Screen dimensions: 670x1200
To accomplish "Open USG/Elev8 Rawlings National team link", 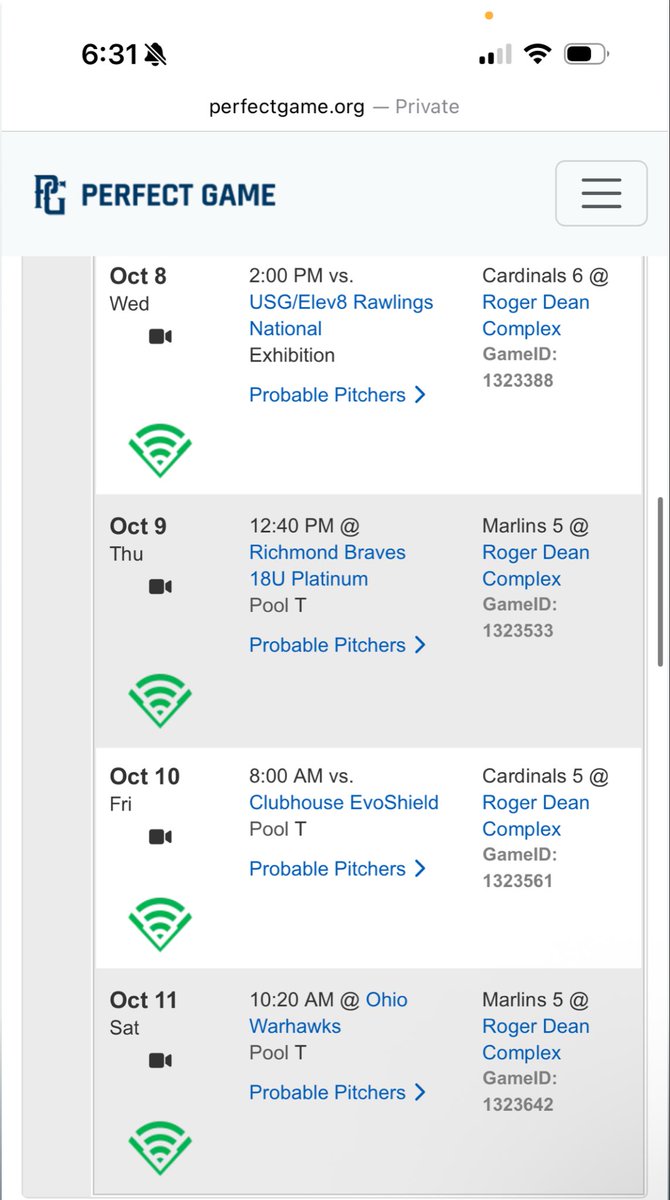I will (x=341, y=315).
